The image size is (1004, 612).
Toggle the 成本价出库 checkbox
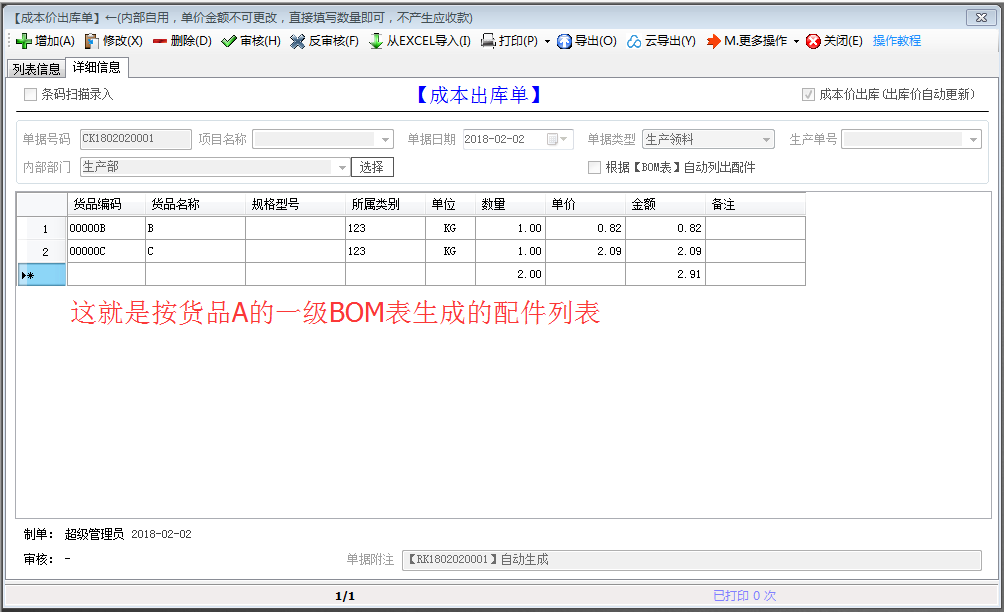pos(808,94)
